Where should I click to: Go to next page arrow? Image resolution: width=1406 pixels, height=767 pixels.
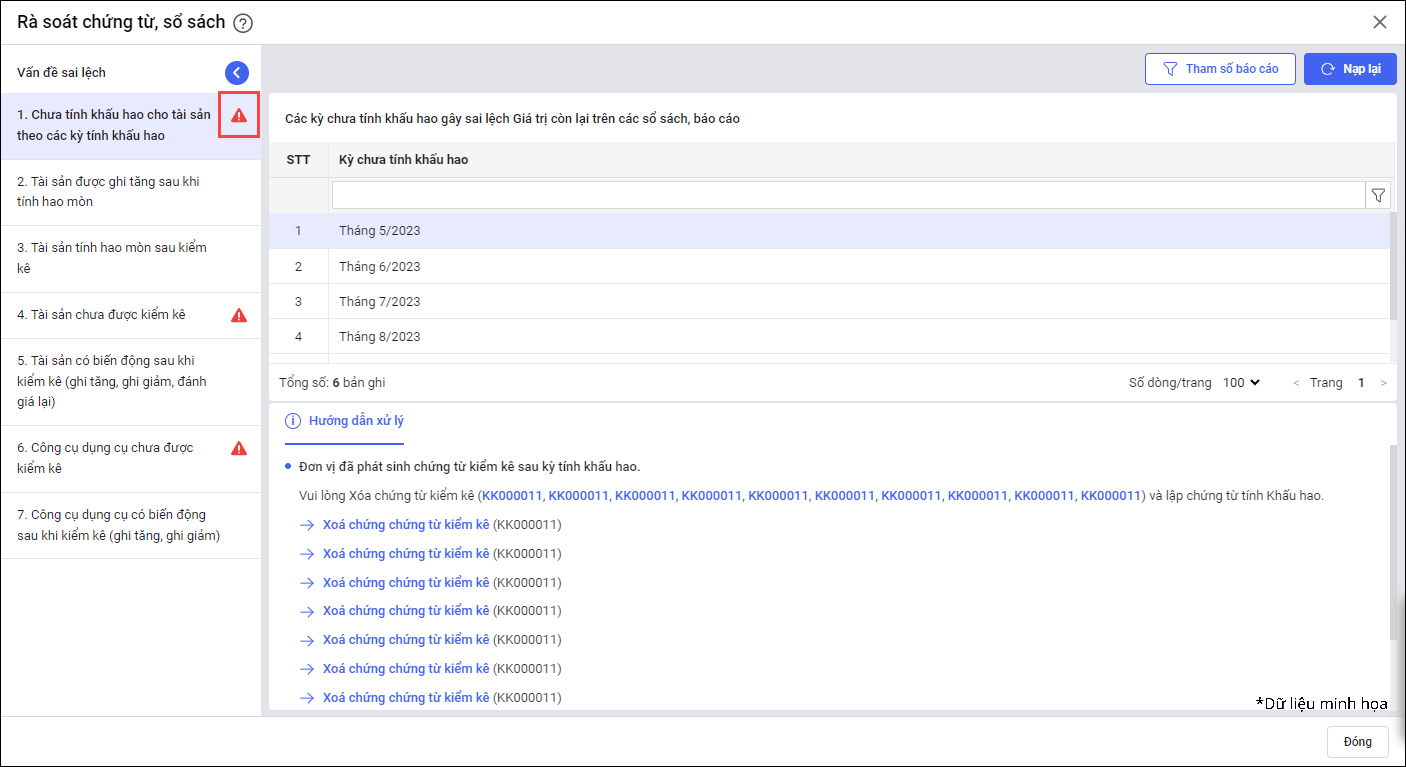pyautogui.click(x=1384, y=383)
